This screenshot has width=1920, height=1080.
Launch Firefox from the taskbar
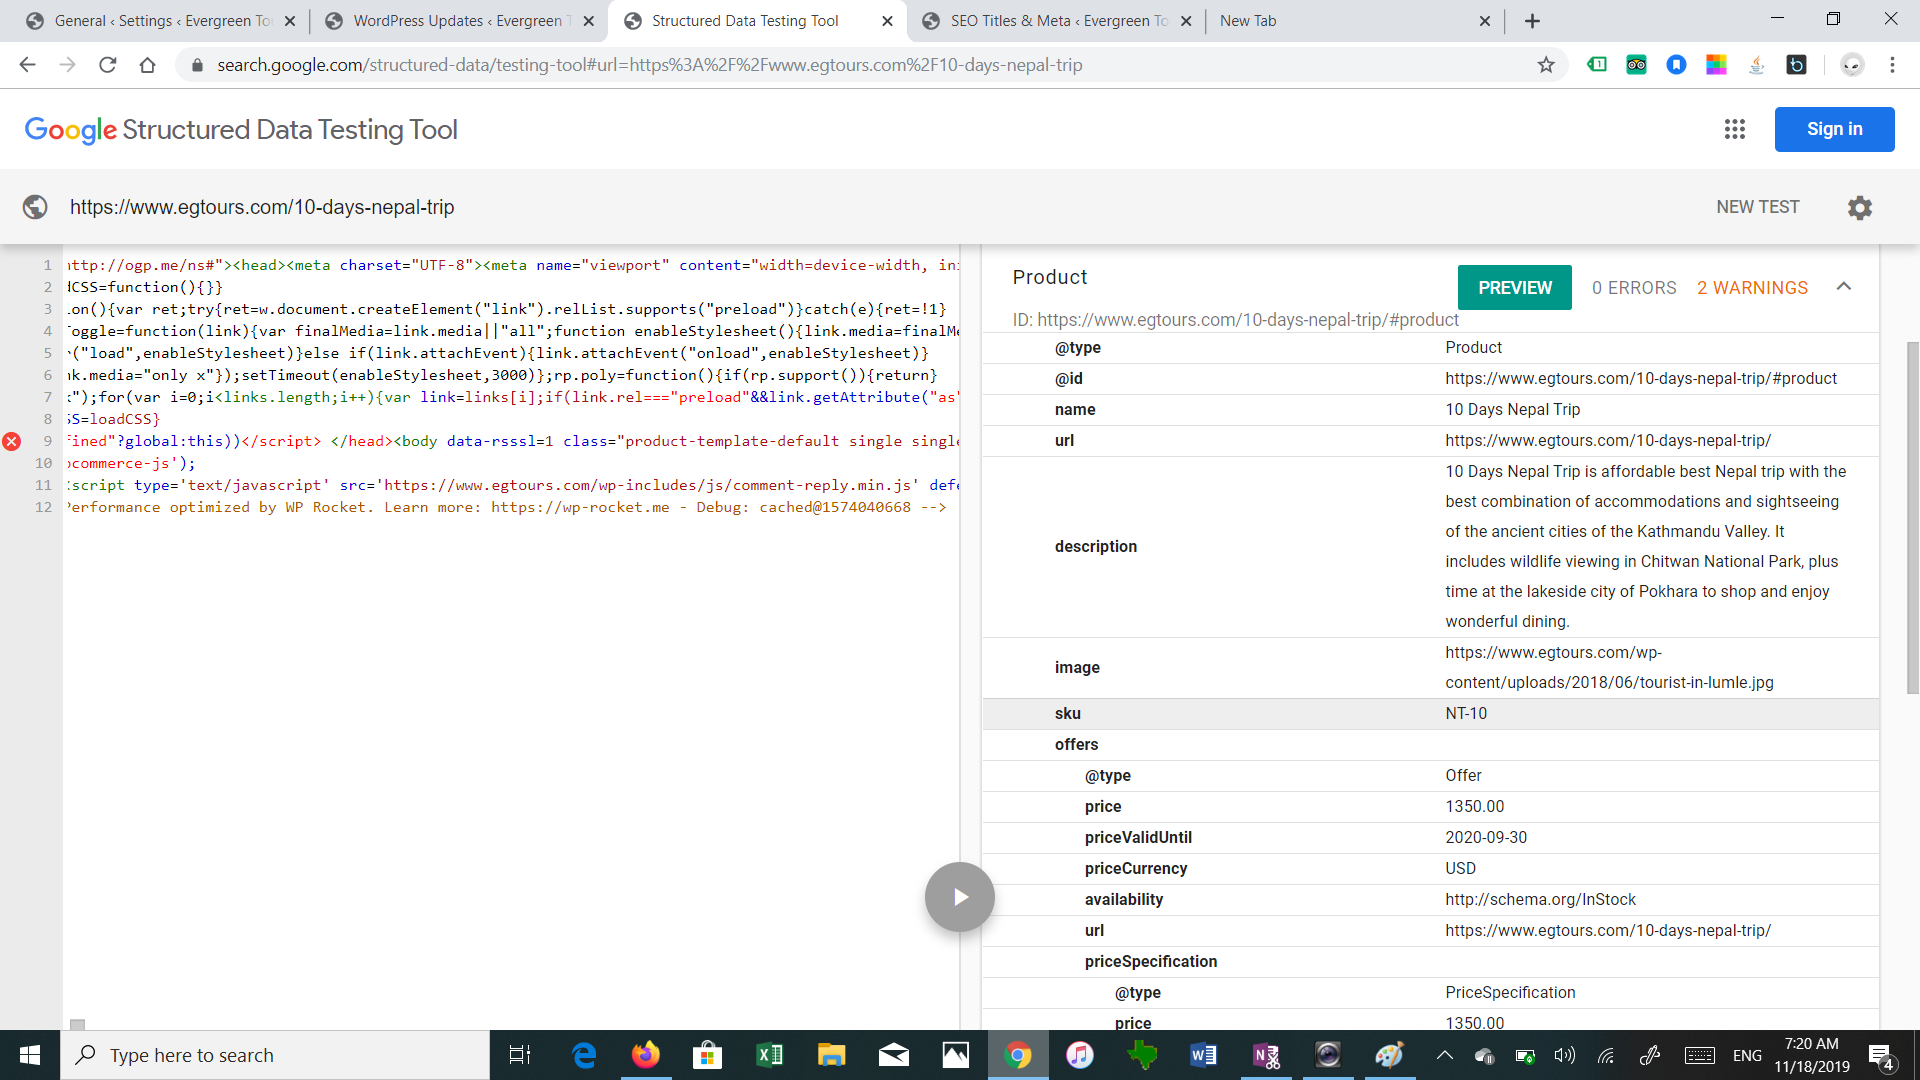click(646, 1055)
